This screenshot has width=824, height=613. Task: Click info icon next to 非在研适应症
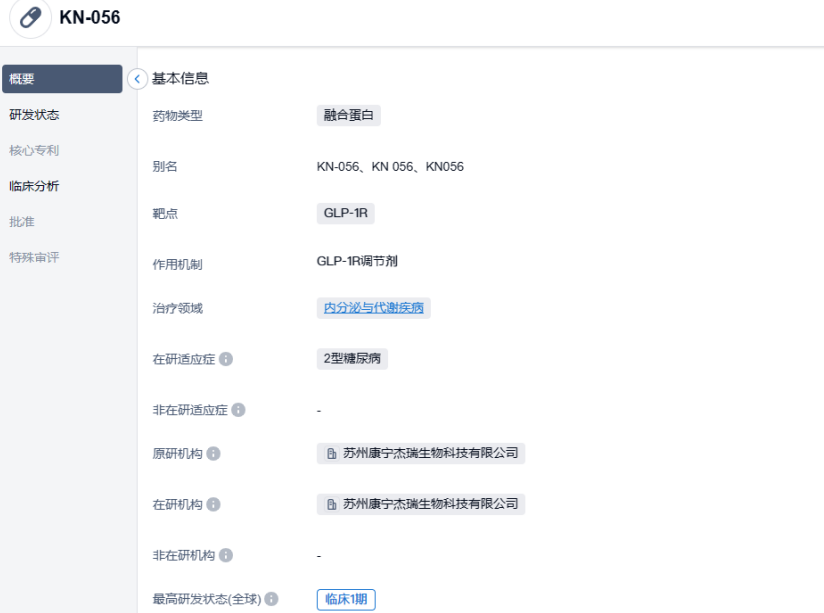pyautogui.click(x=238, y=410)
